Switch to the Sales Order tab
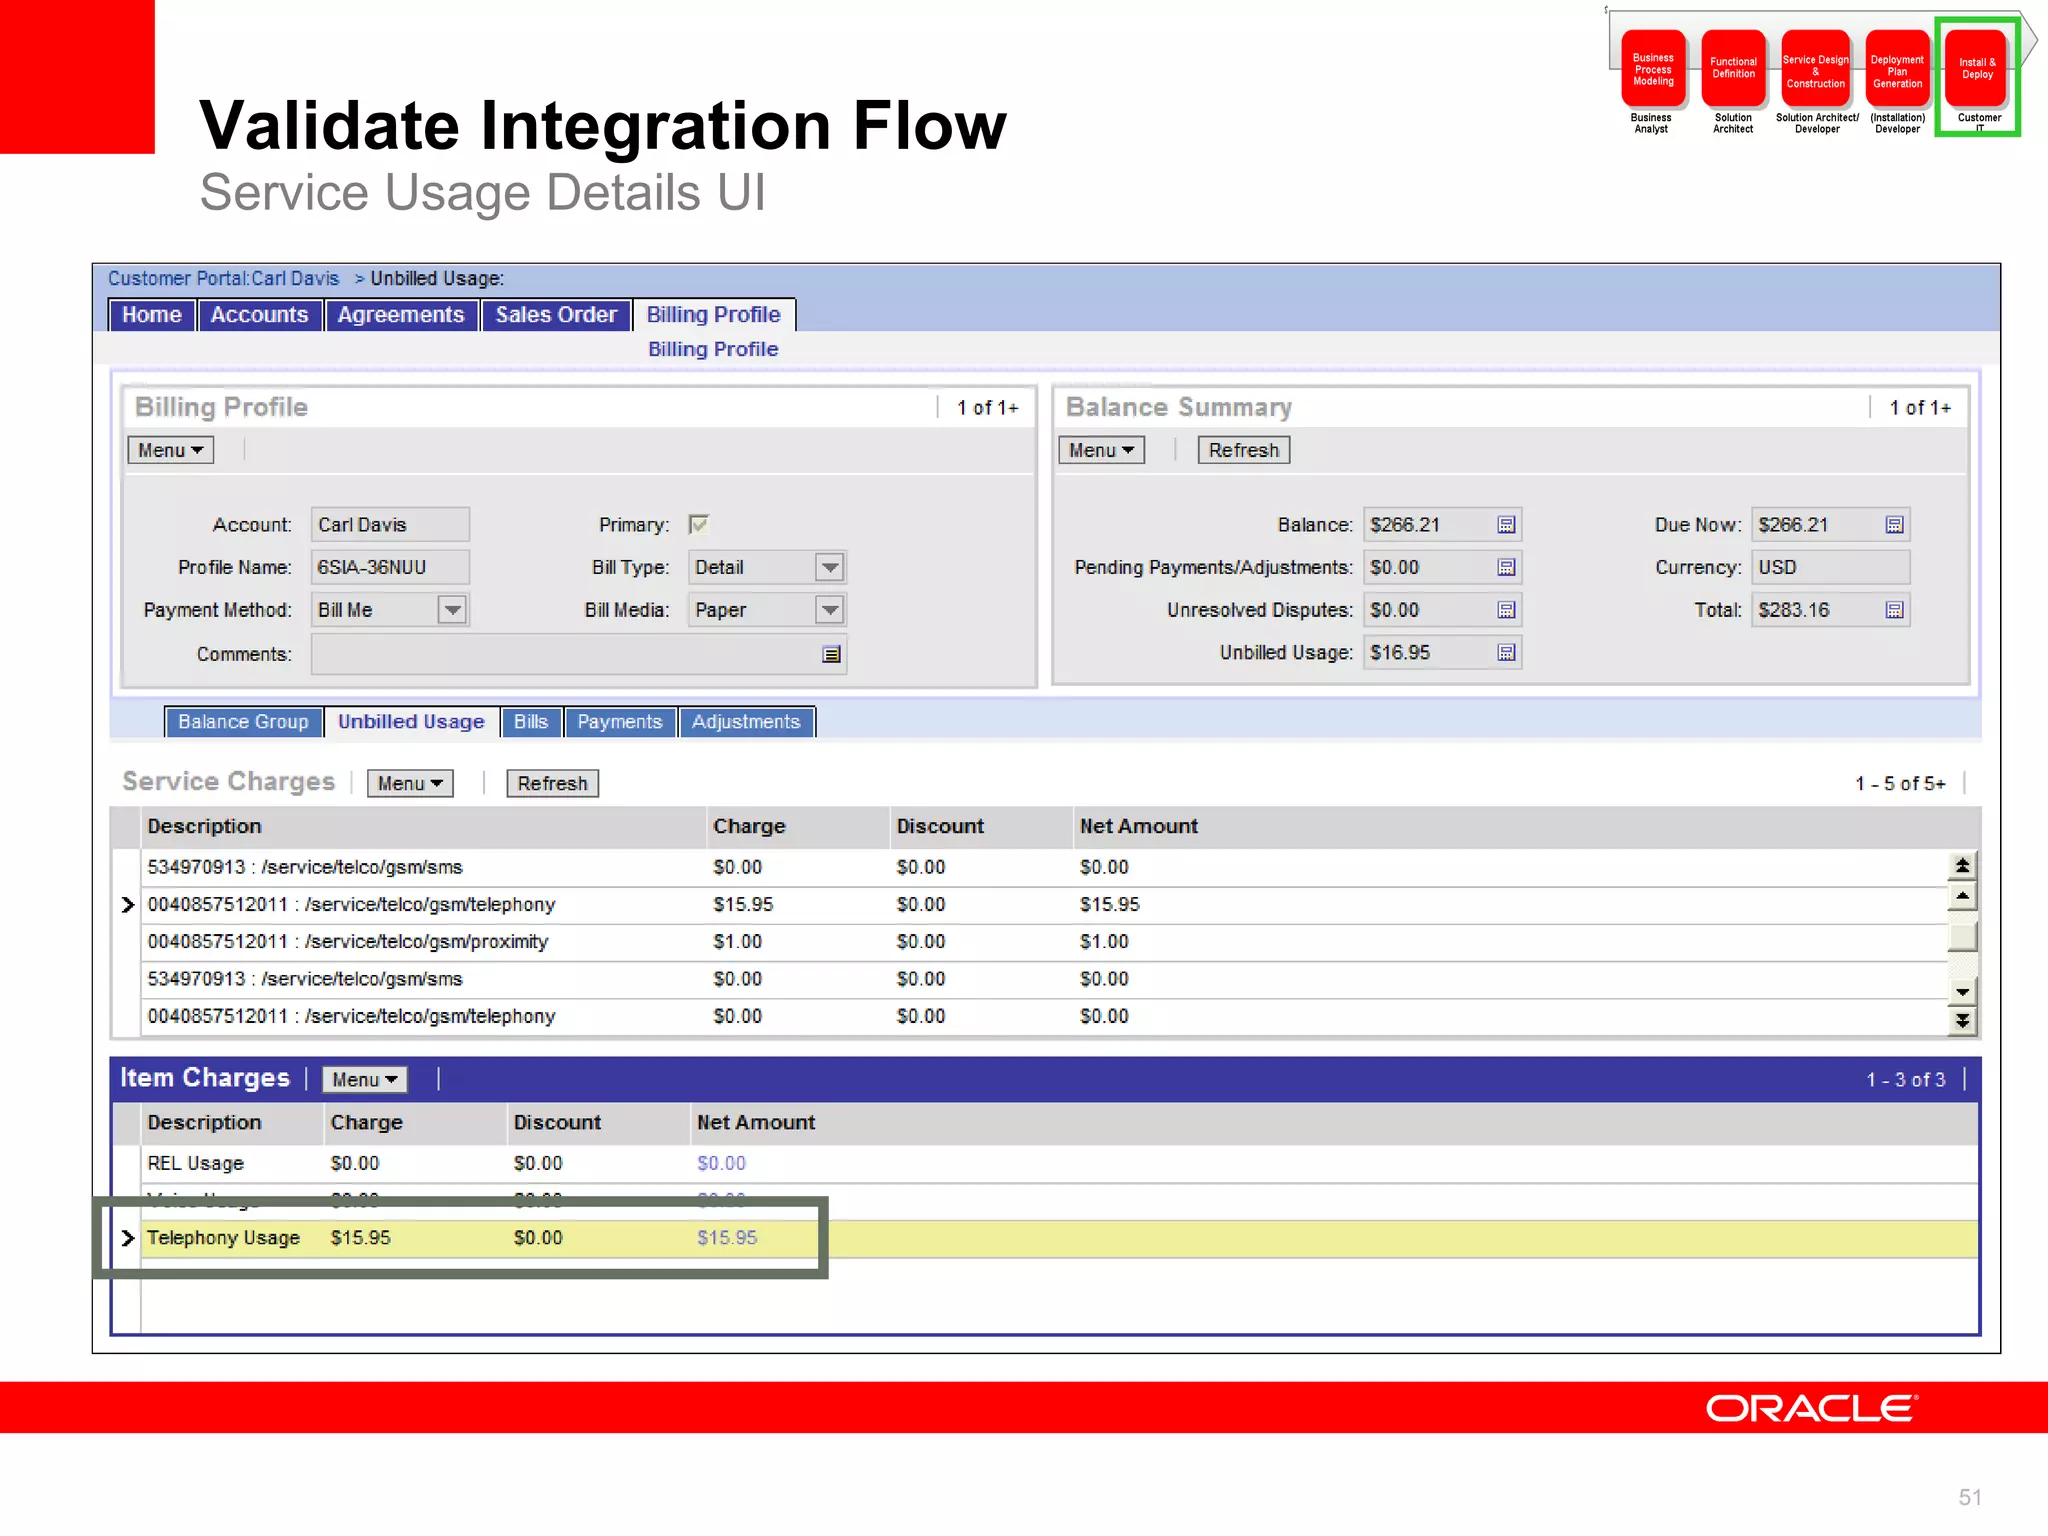This screenshot has height=1536, width=2048. 556,315
